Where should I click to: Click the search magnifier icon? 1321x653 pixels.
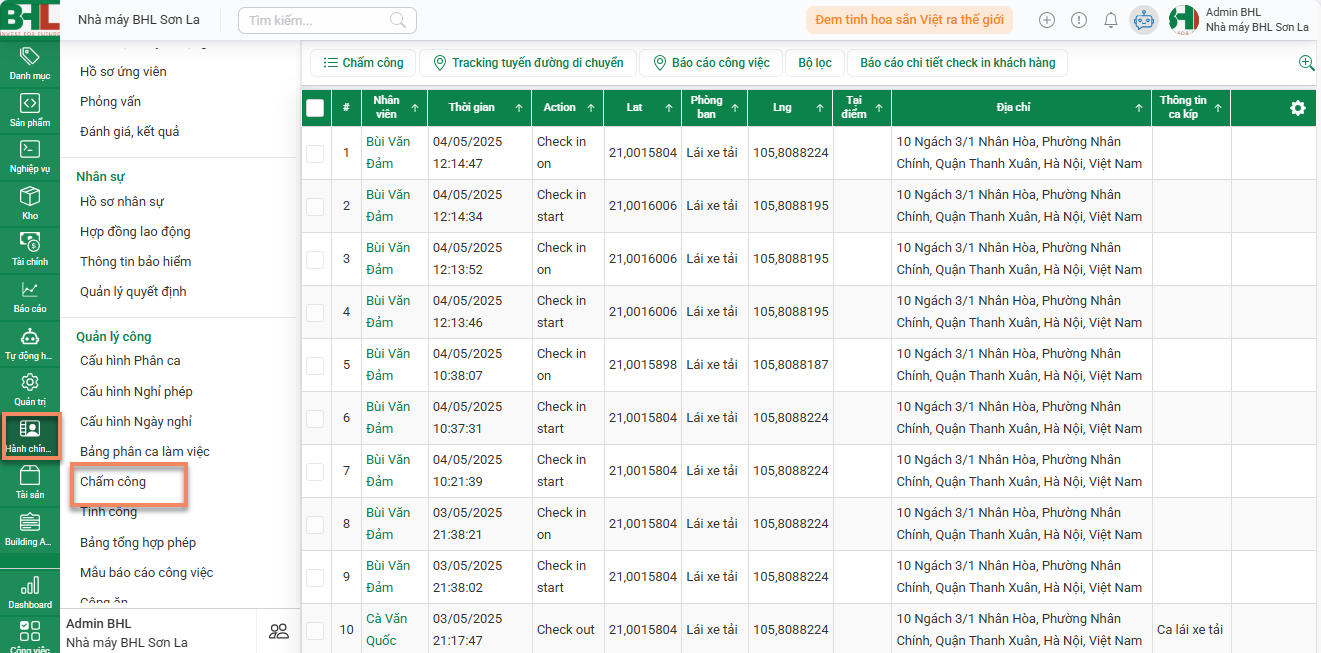point(398,20)
